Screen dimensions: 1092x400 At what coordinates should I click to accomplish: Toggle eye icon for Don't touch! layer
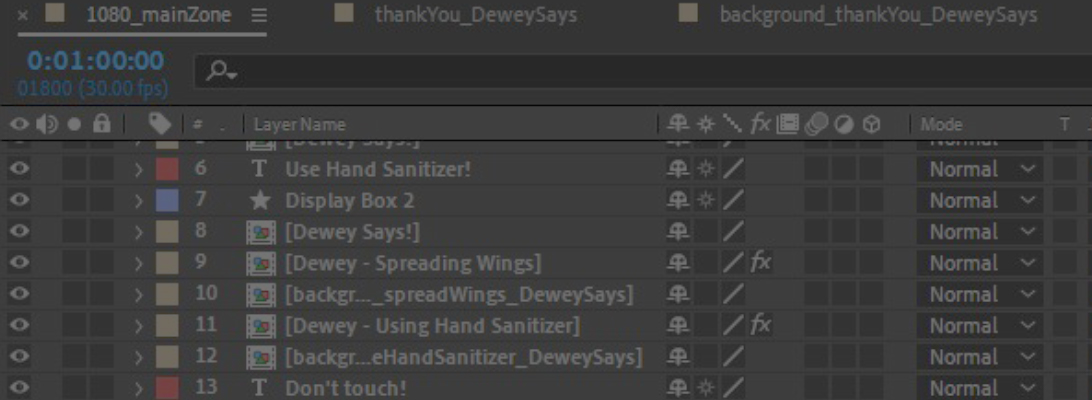[x=20, y=387]
